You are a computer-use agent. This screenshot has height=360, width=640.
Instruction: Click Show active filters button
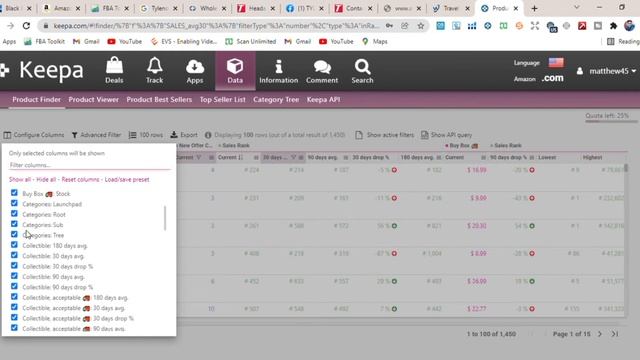[384, 135]
